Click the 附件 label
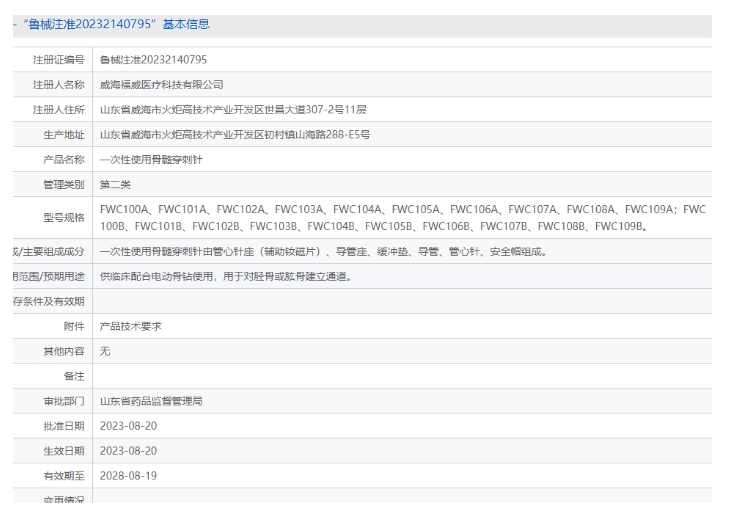This screenshot has height=520, width=750. pyautogui.click(x=74, y=326)
